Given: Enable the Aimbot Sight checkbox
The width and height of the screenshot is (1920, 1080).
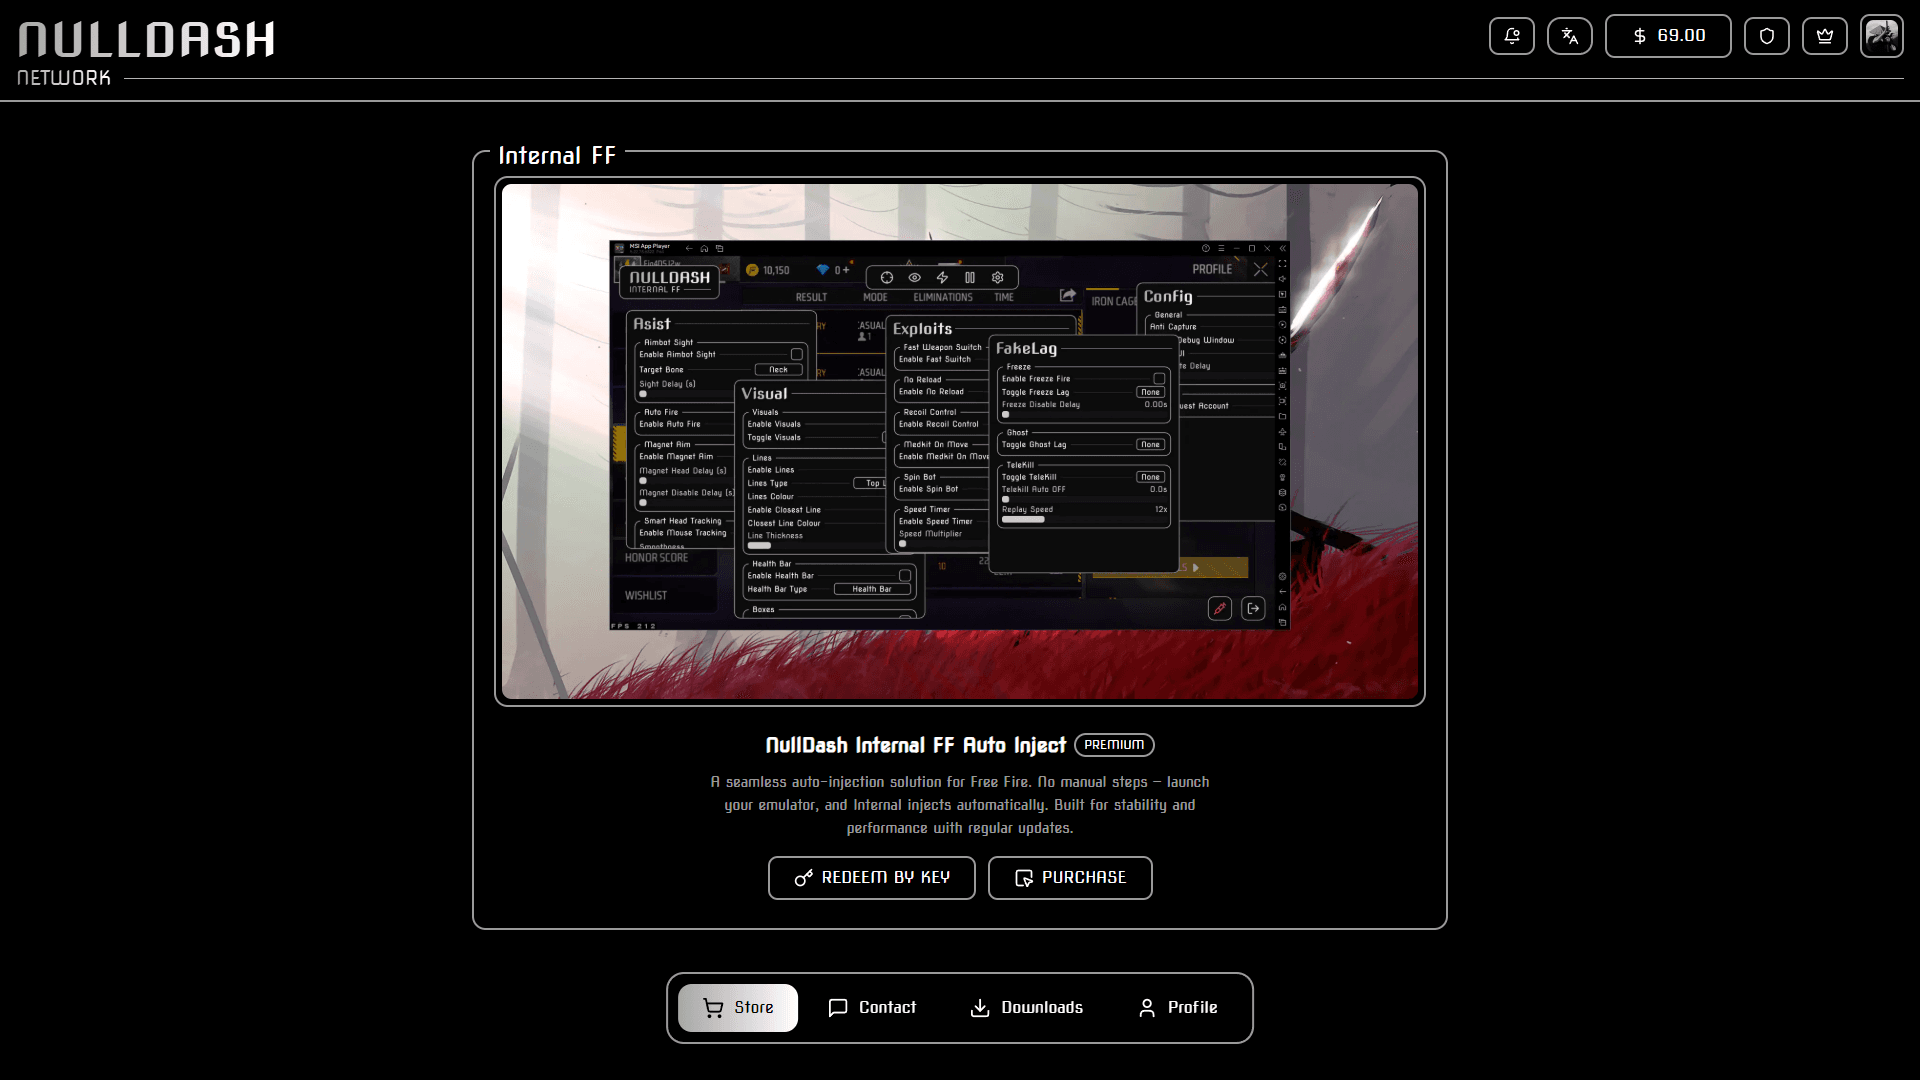Looking at the screenshot, I should click(x=795, y=354).
